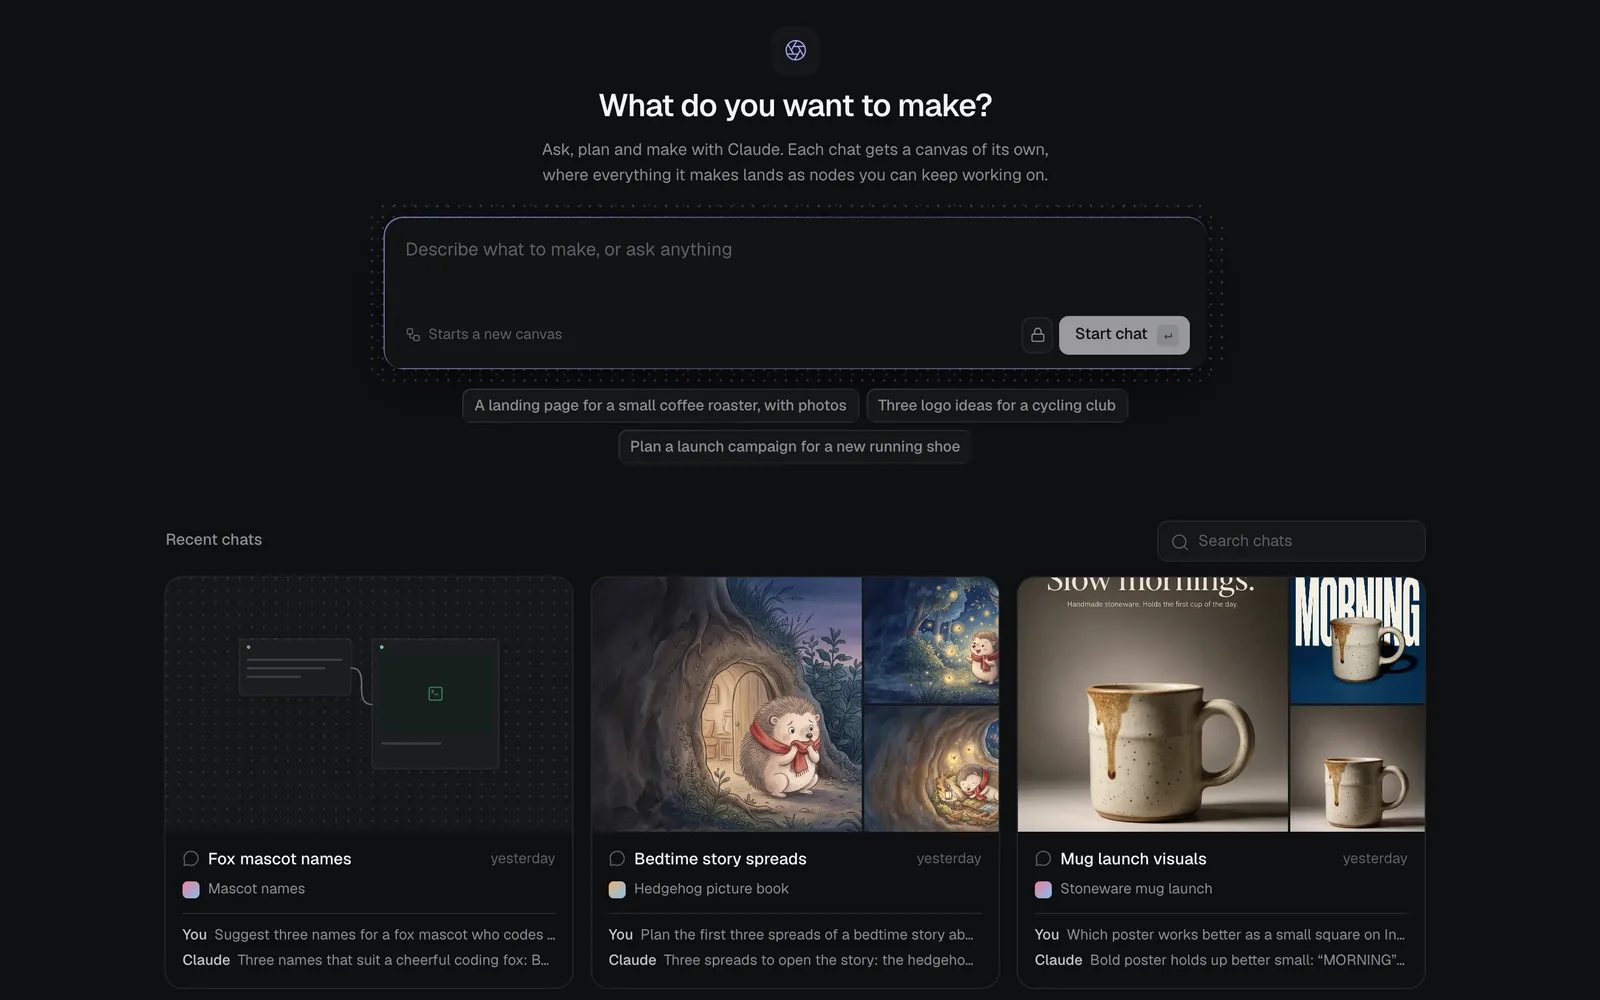Select the running shoe launch campaign suggestion
Image resolution: width=1600 pixels, height=1000 pixels.
795,447
